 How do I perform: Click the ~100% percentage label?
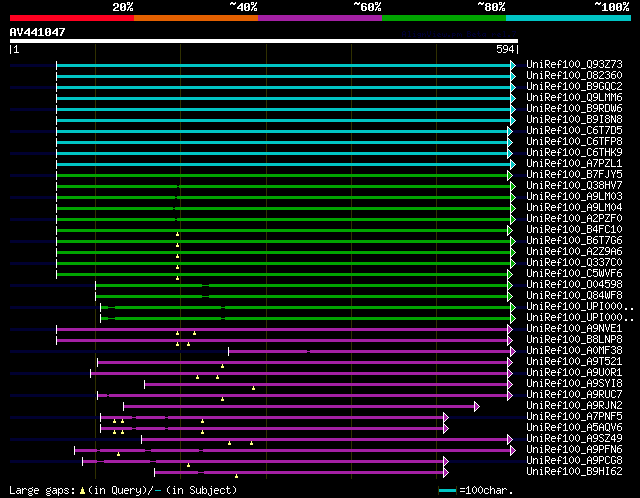611,7
